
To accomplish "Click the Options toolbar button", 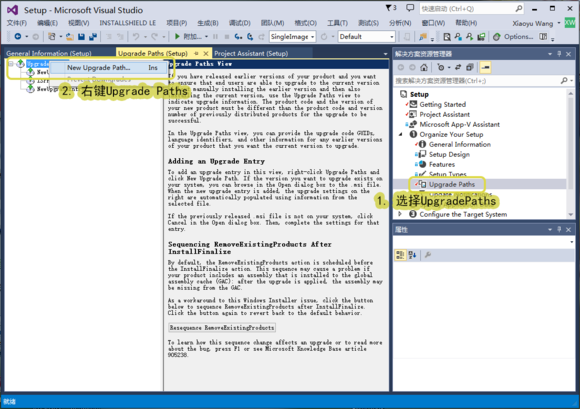I will pos(513,37).
